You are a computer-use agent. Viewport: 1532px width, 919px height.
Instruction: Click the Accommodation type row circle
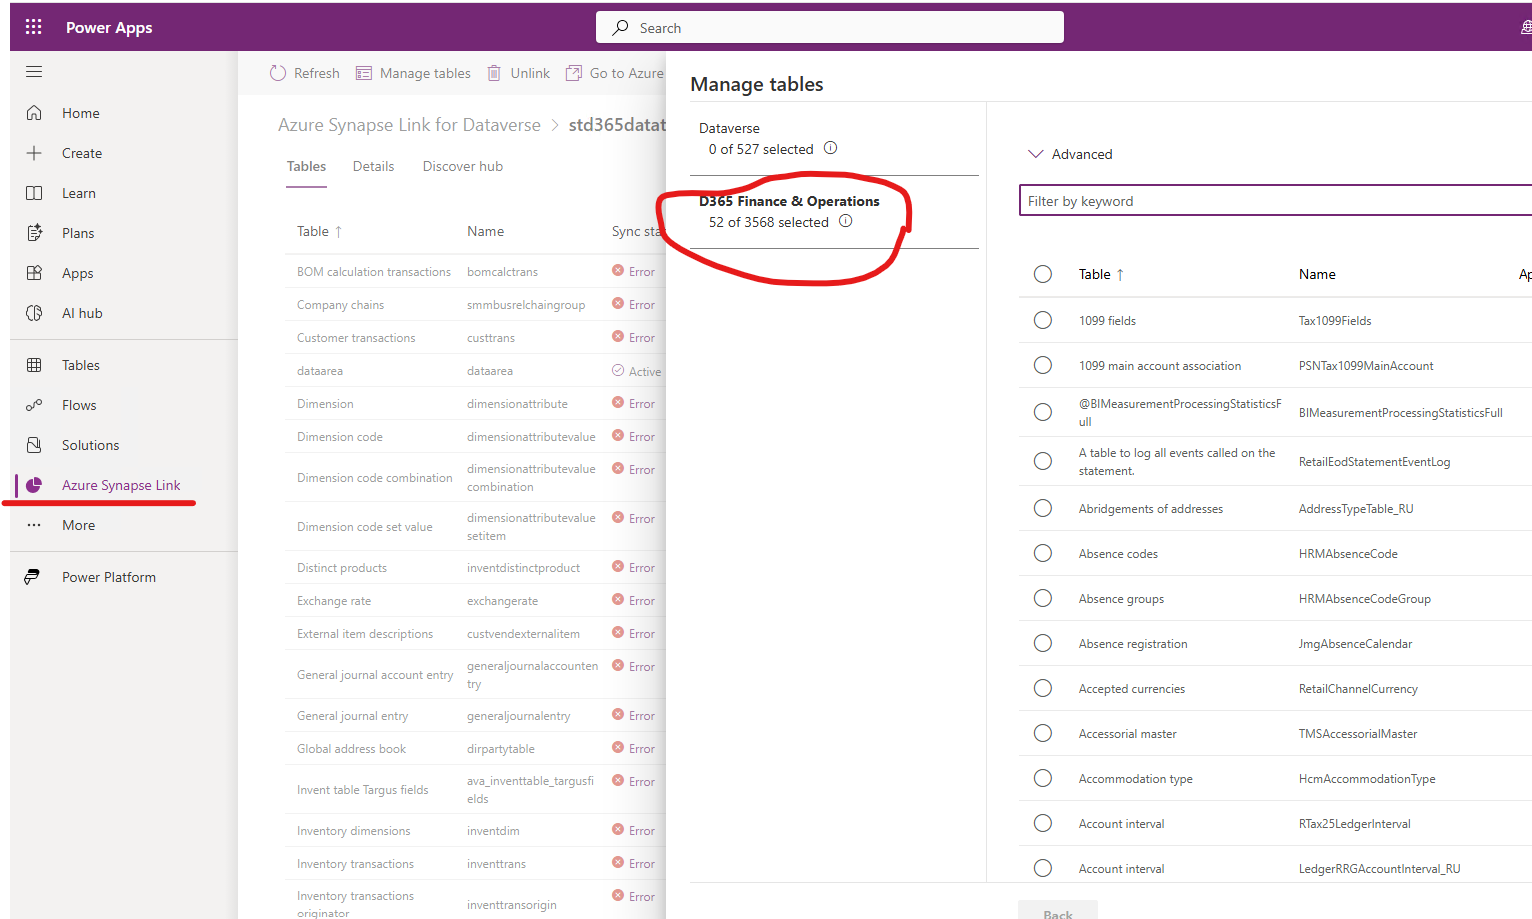(1043, 778)
